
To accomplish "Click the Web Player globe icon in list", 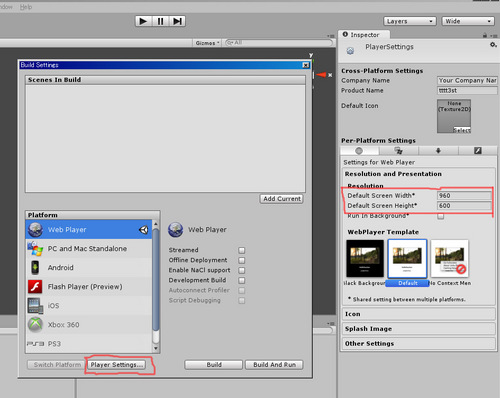I will click(35, 229).
